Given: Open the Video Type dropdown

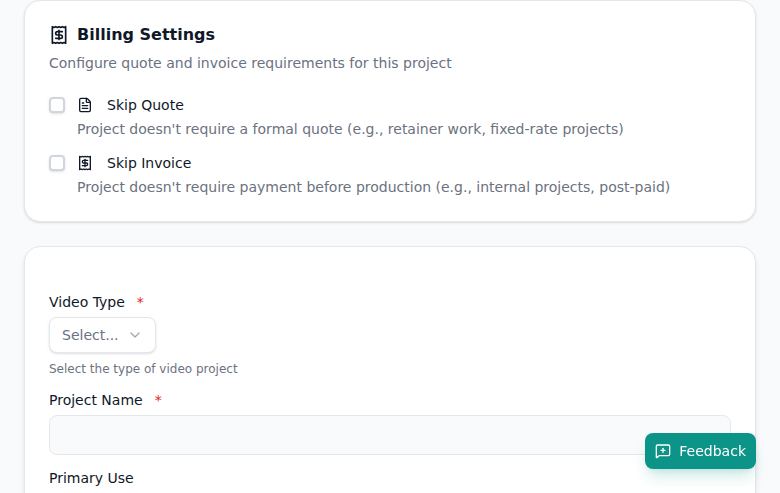Looking at the screenshot, I should point(102,335).
